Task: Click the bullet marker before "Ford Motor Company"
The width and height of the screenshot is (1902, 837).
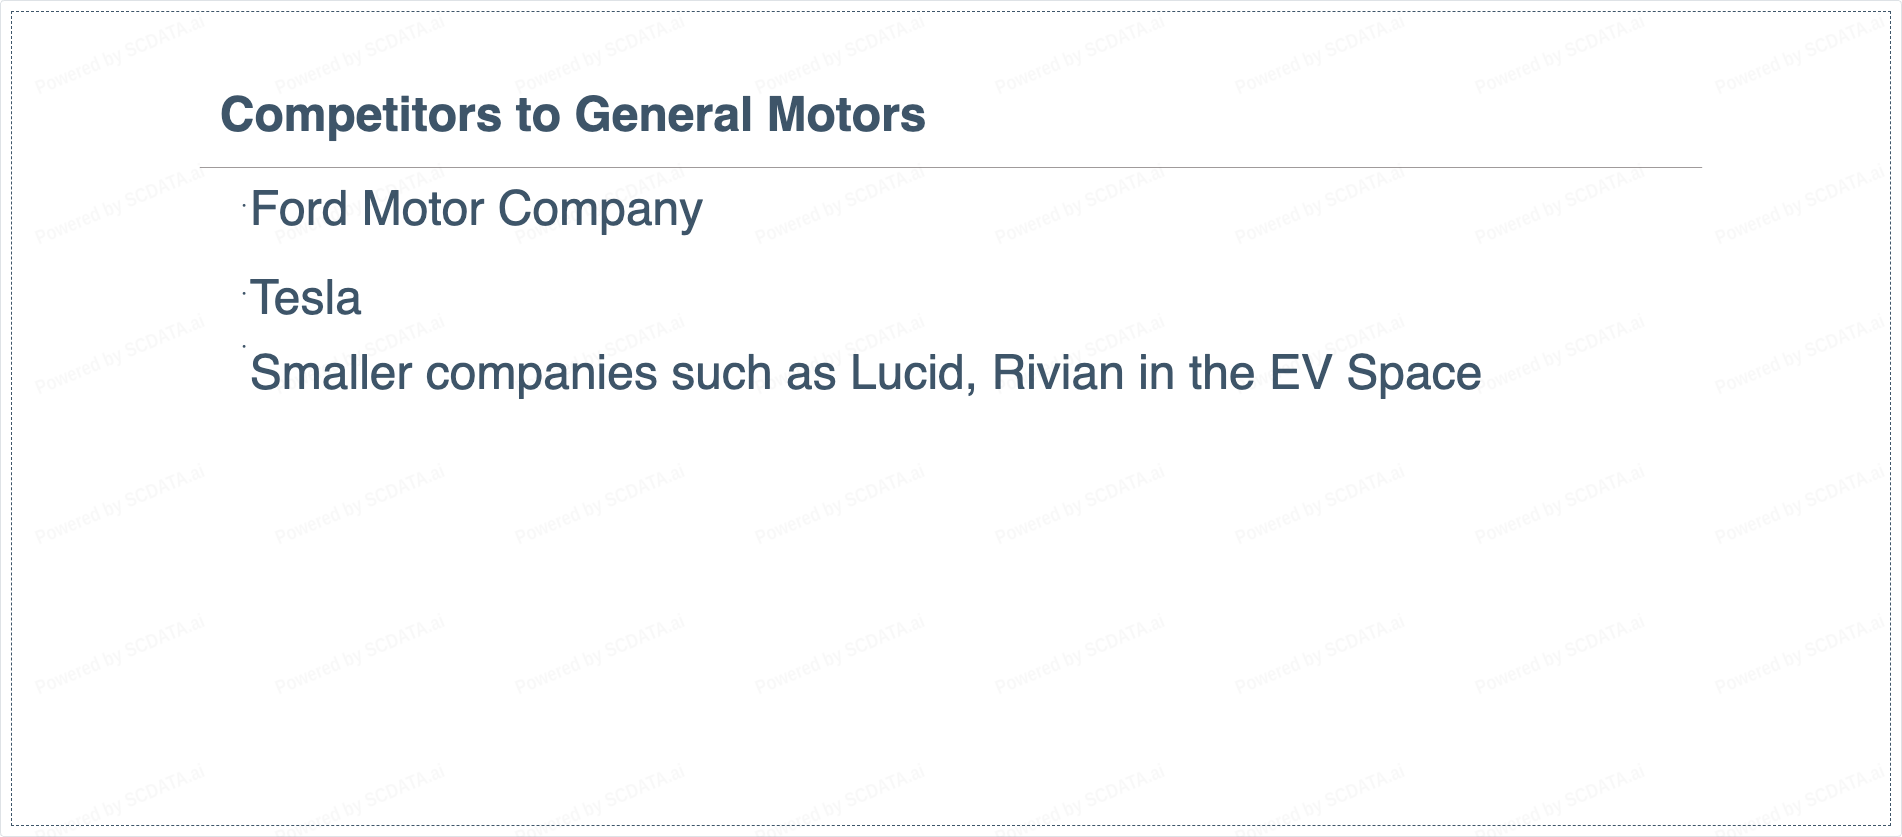Action: click(244, 205)
